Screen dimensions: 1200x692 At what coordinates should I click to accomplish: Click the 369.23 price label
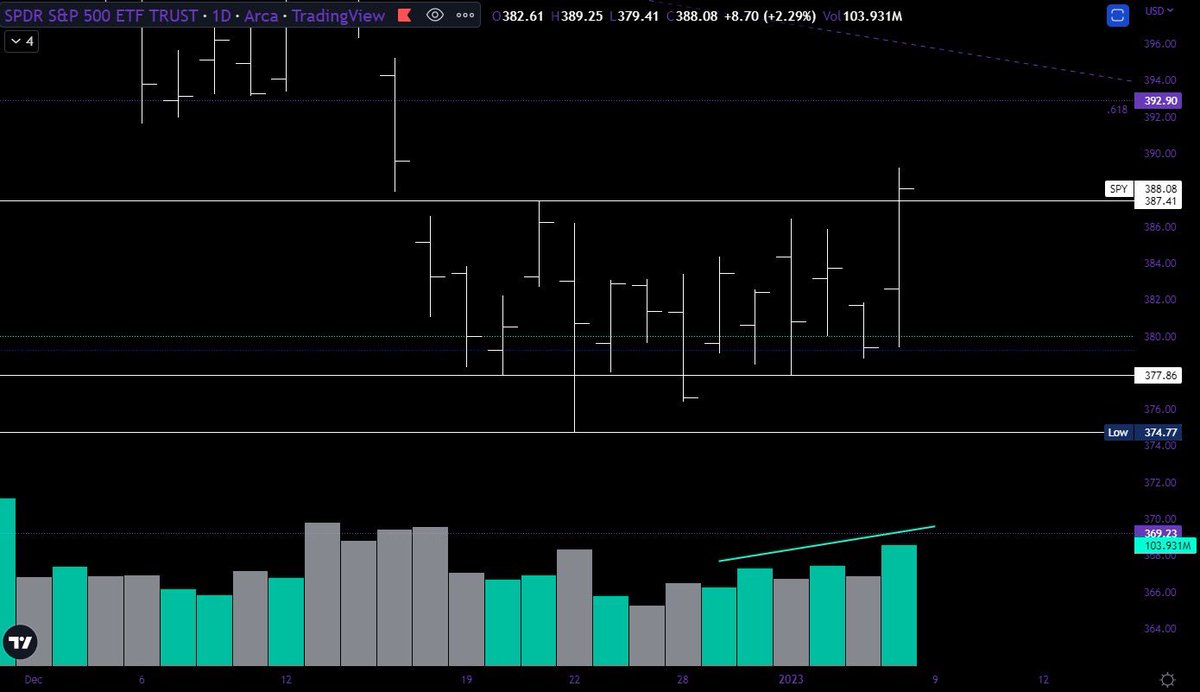click(1159, 534)
